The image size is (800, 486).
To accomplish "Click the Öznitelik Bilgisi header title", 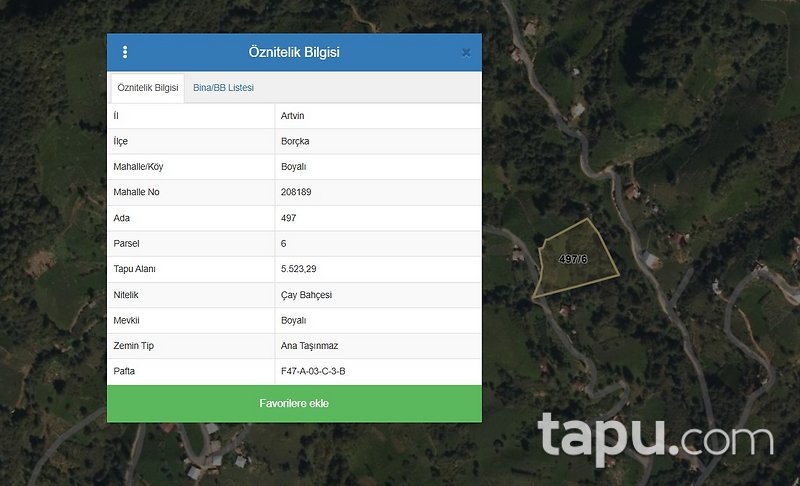I will [294, 52].
